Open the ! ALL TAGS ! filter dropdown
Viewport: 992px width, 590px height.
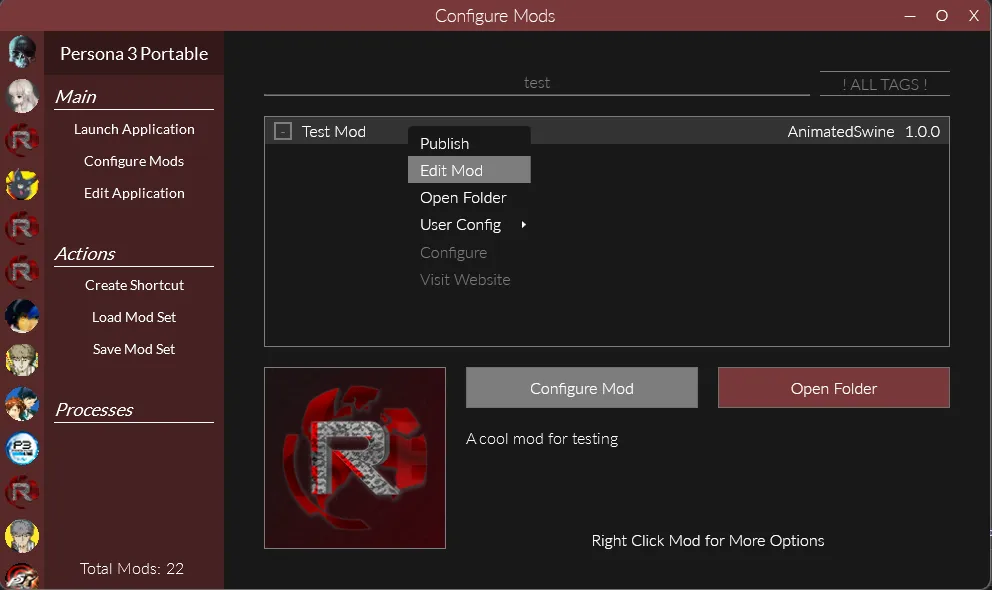pos(884,84)
